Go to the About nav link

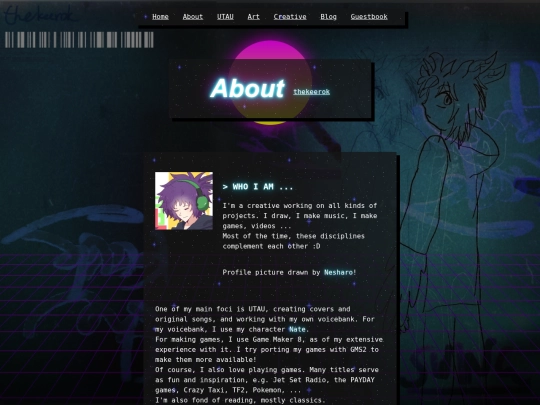[193, 17]
